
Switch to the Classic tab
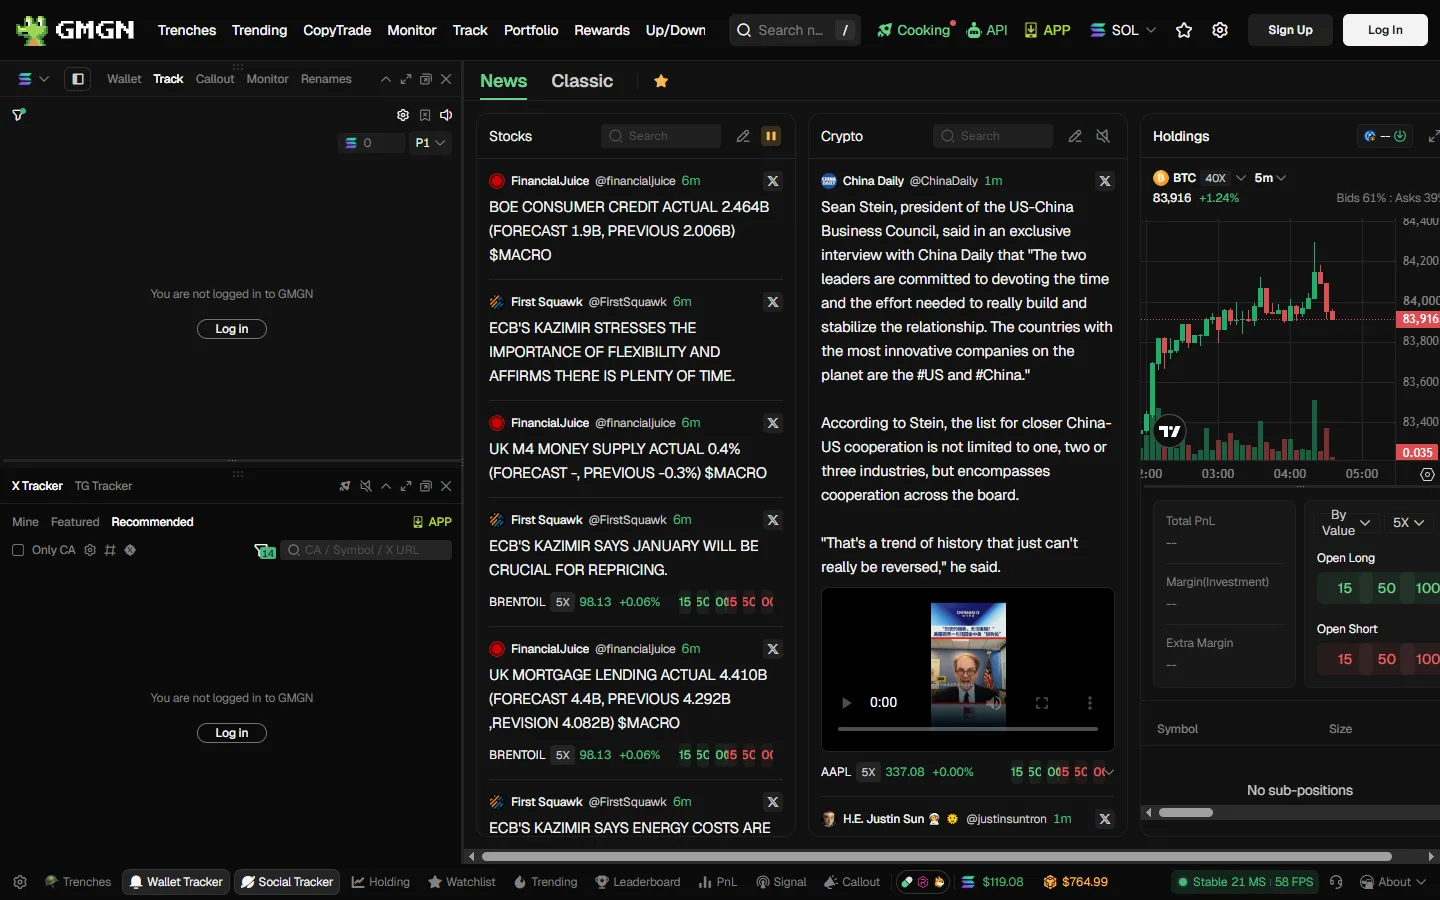pyautogui.click(x=582, y=81)
